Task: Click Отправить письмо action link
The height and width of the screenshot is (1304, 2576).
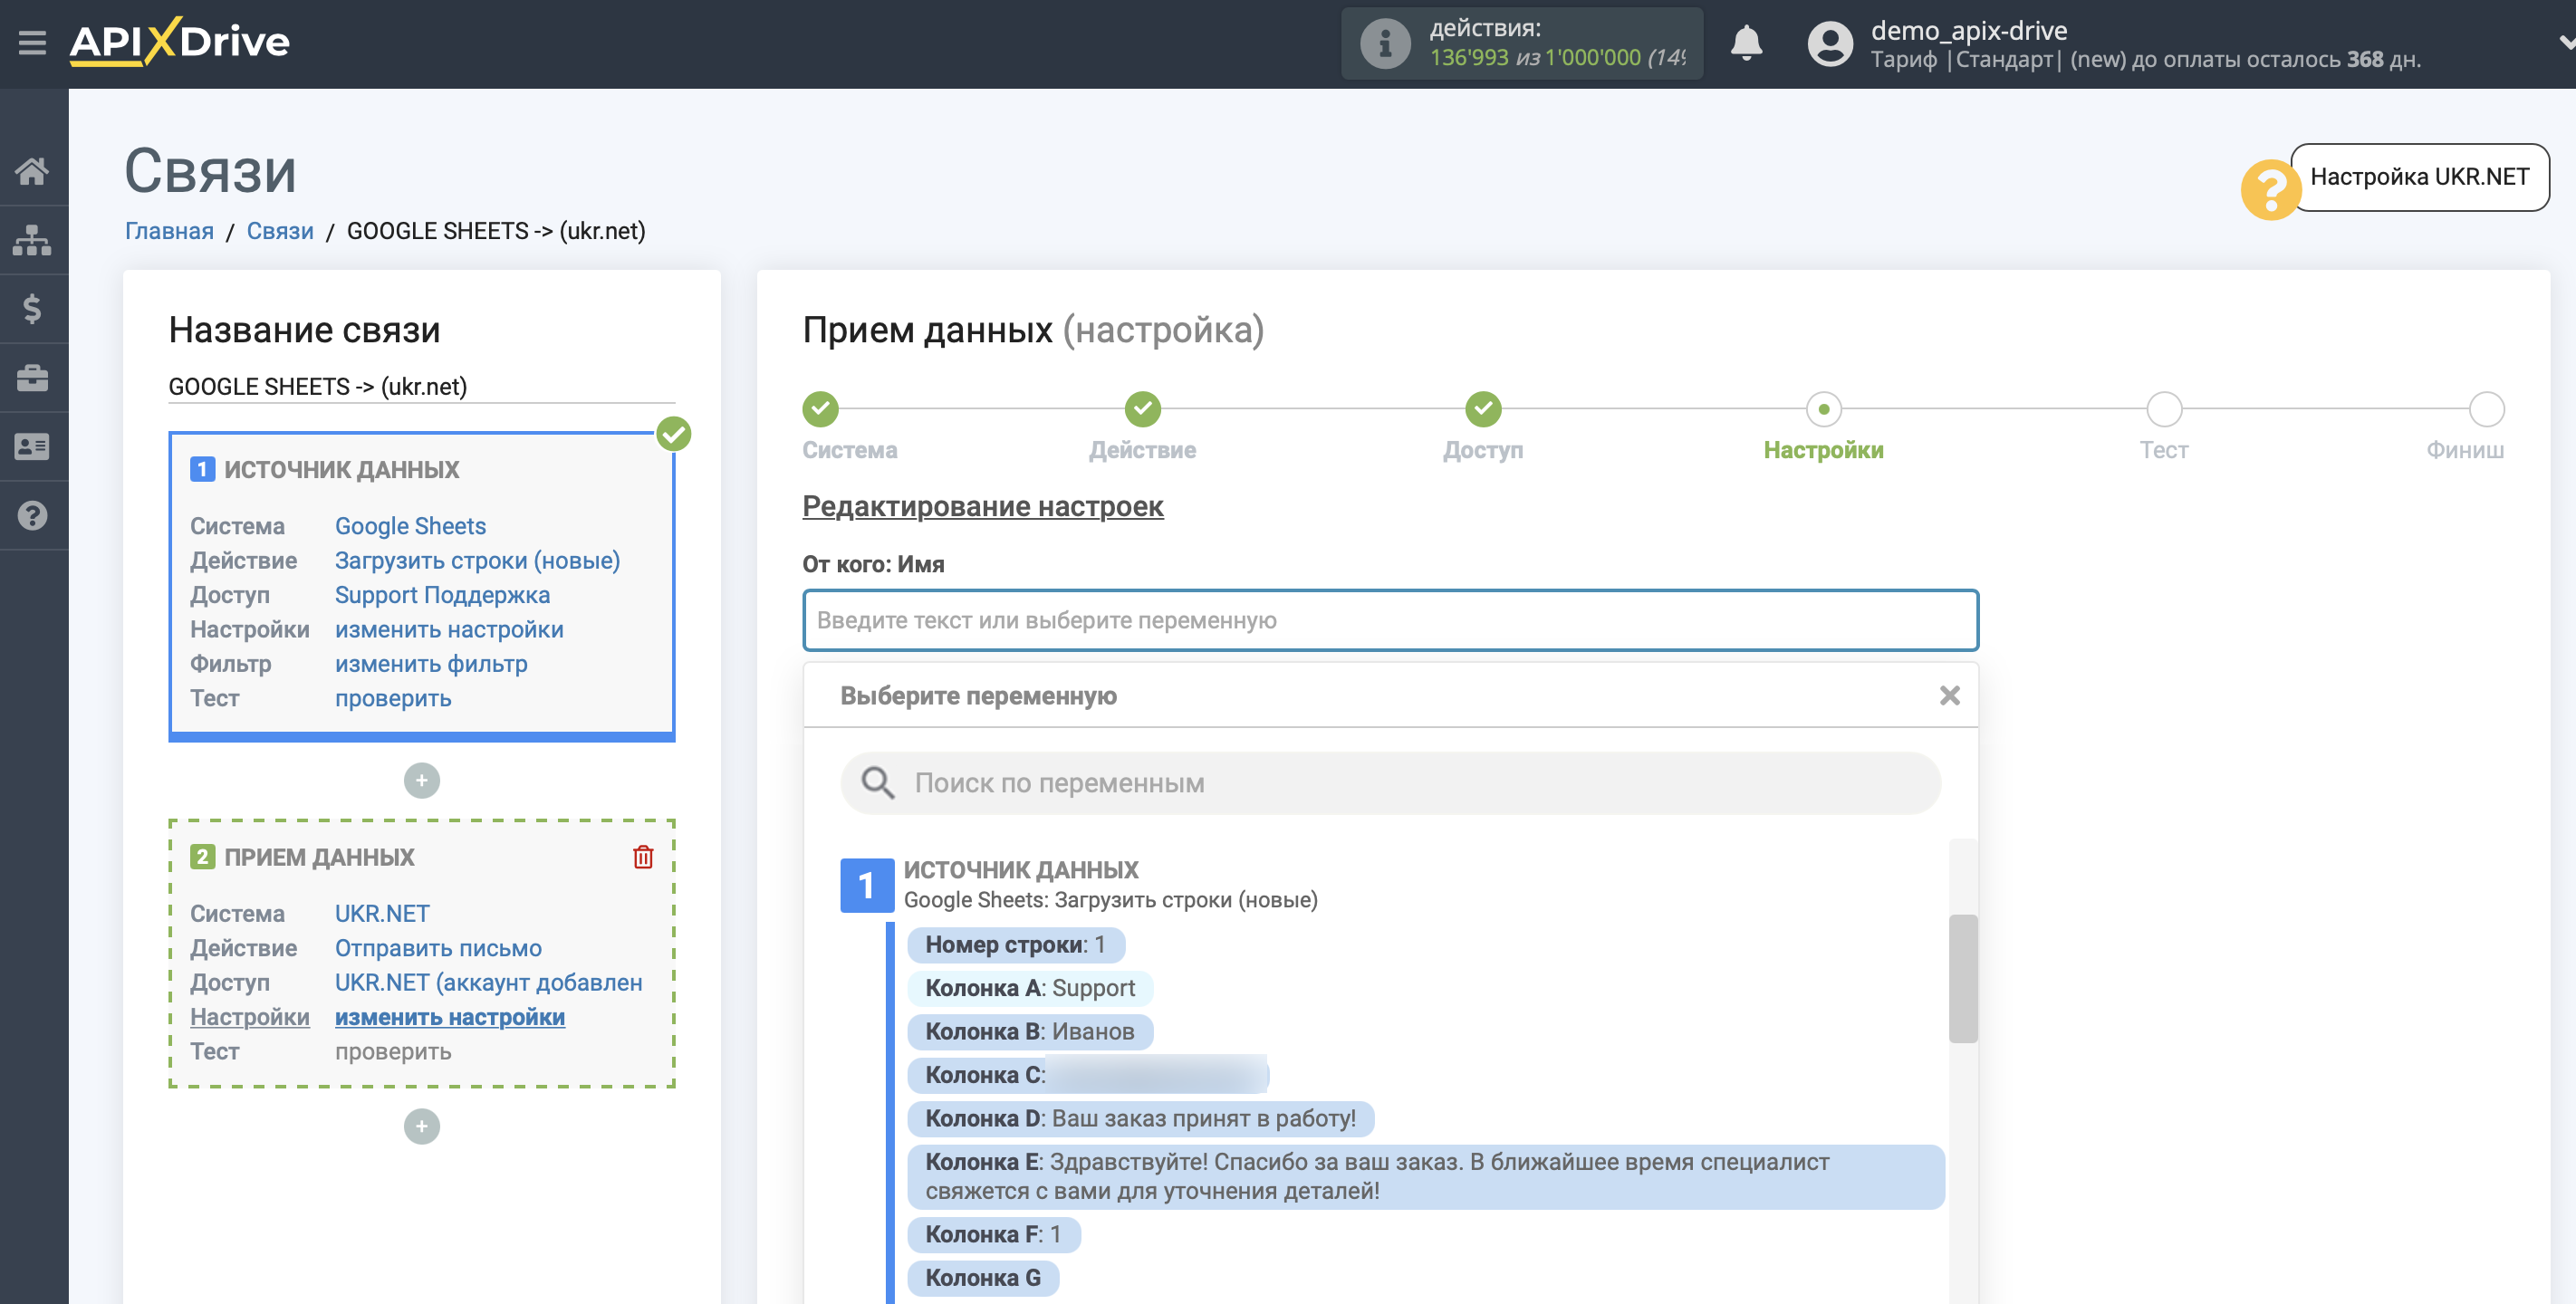Action: pyautogui.click(x=438, y=948)
